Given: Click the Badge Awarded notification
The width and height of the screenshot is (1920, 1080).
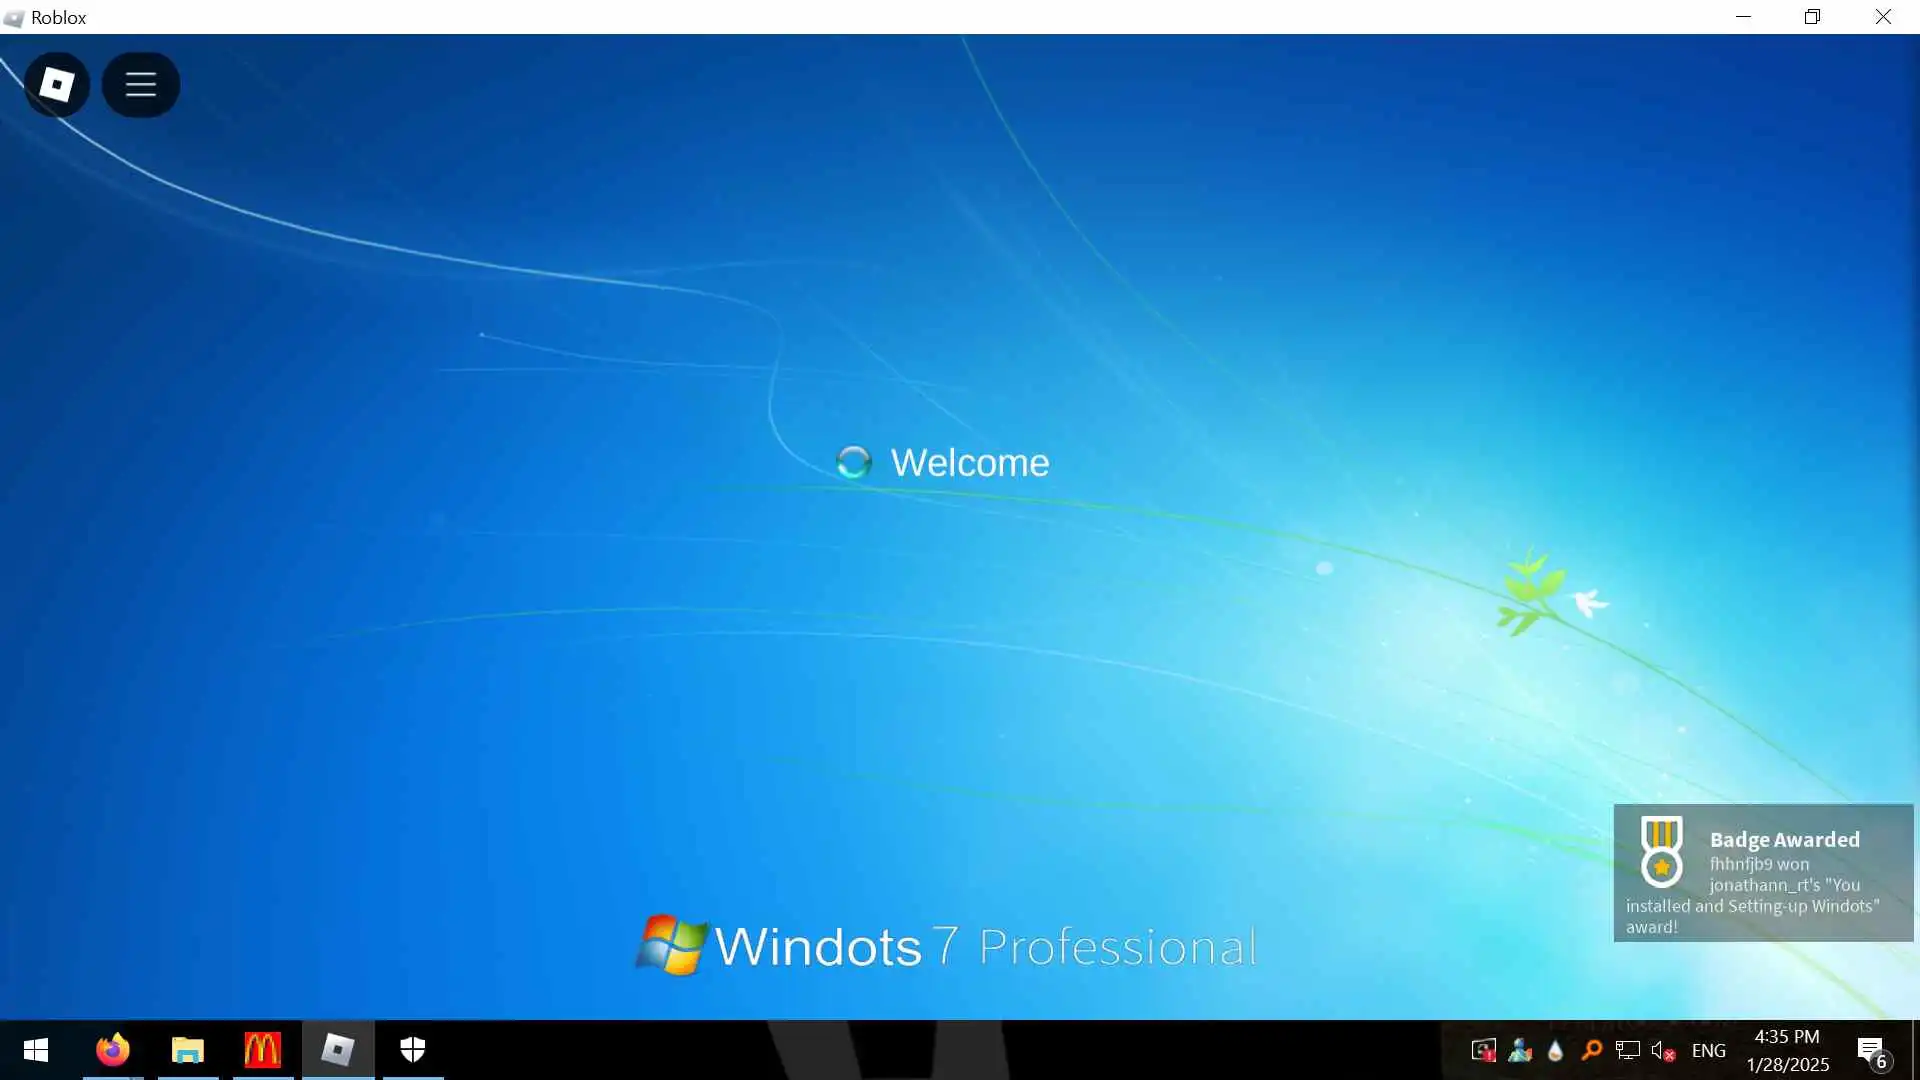Looking at the screenshot, I should (x=1763, y=873).
